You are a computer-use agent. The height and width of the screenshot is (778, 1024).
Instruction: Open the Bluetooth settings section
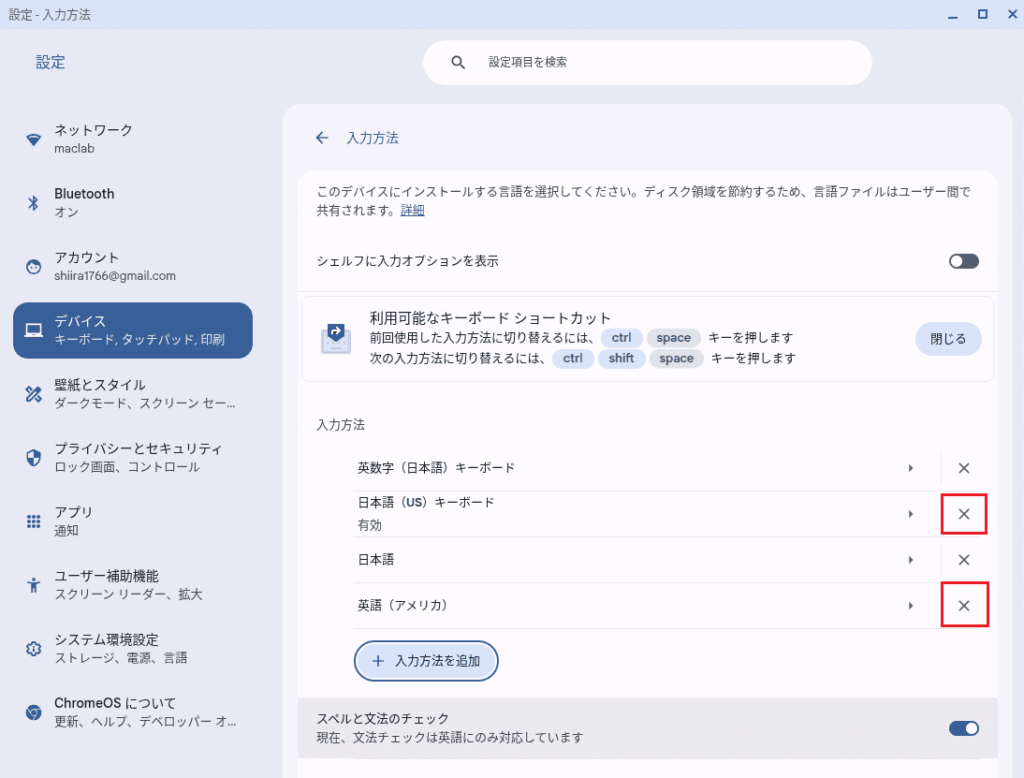[133, 203]
